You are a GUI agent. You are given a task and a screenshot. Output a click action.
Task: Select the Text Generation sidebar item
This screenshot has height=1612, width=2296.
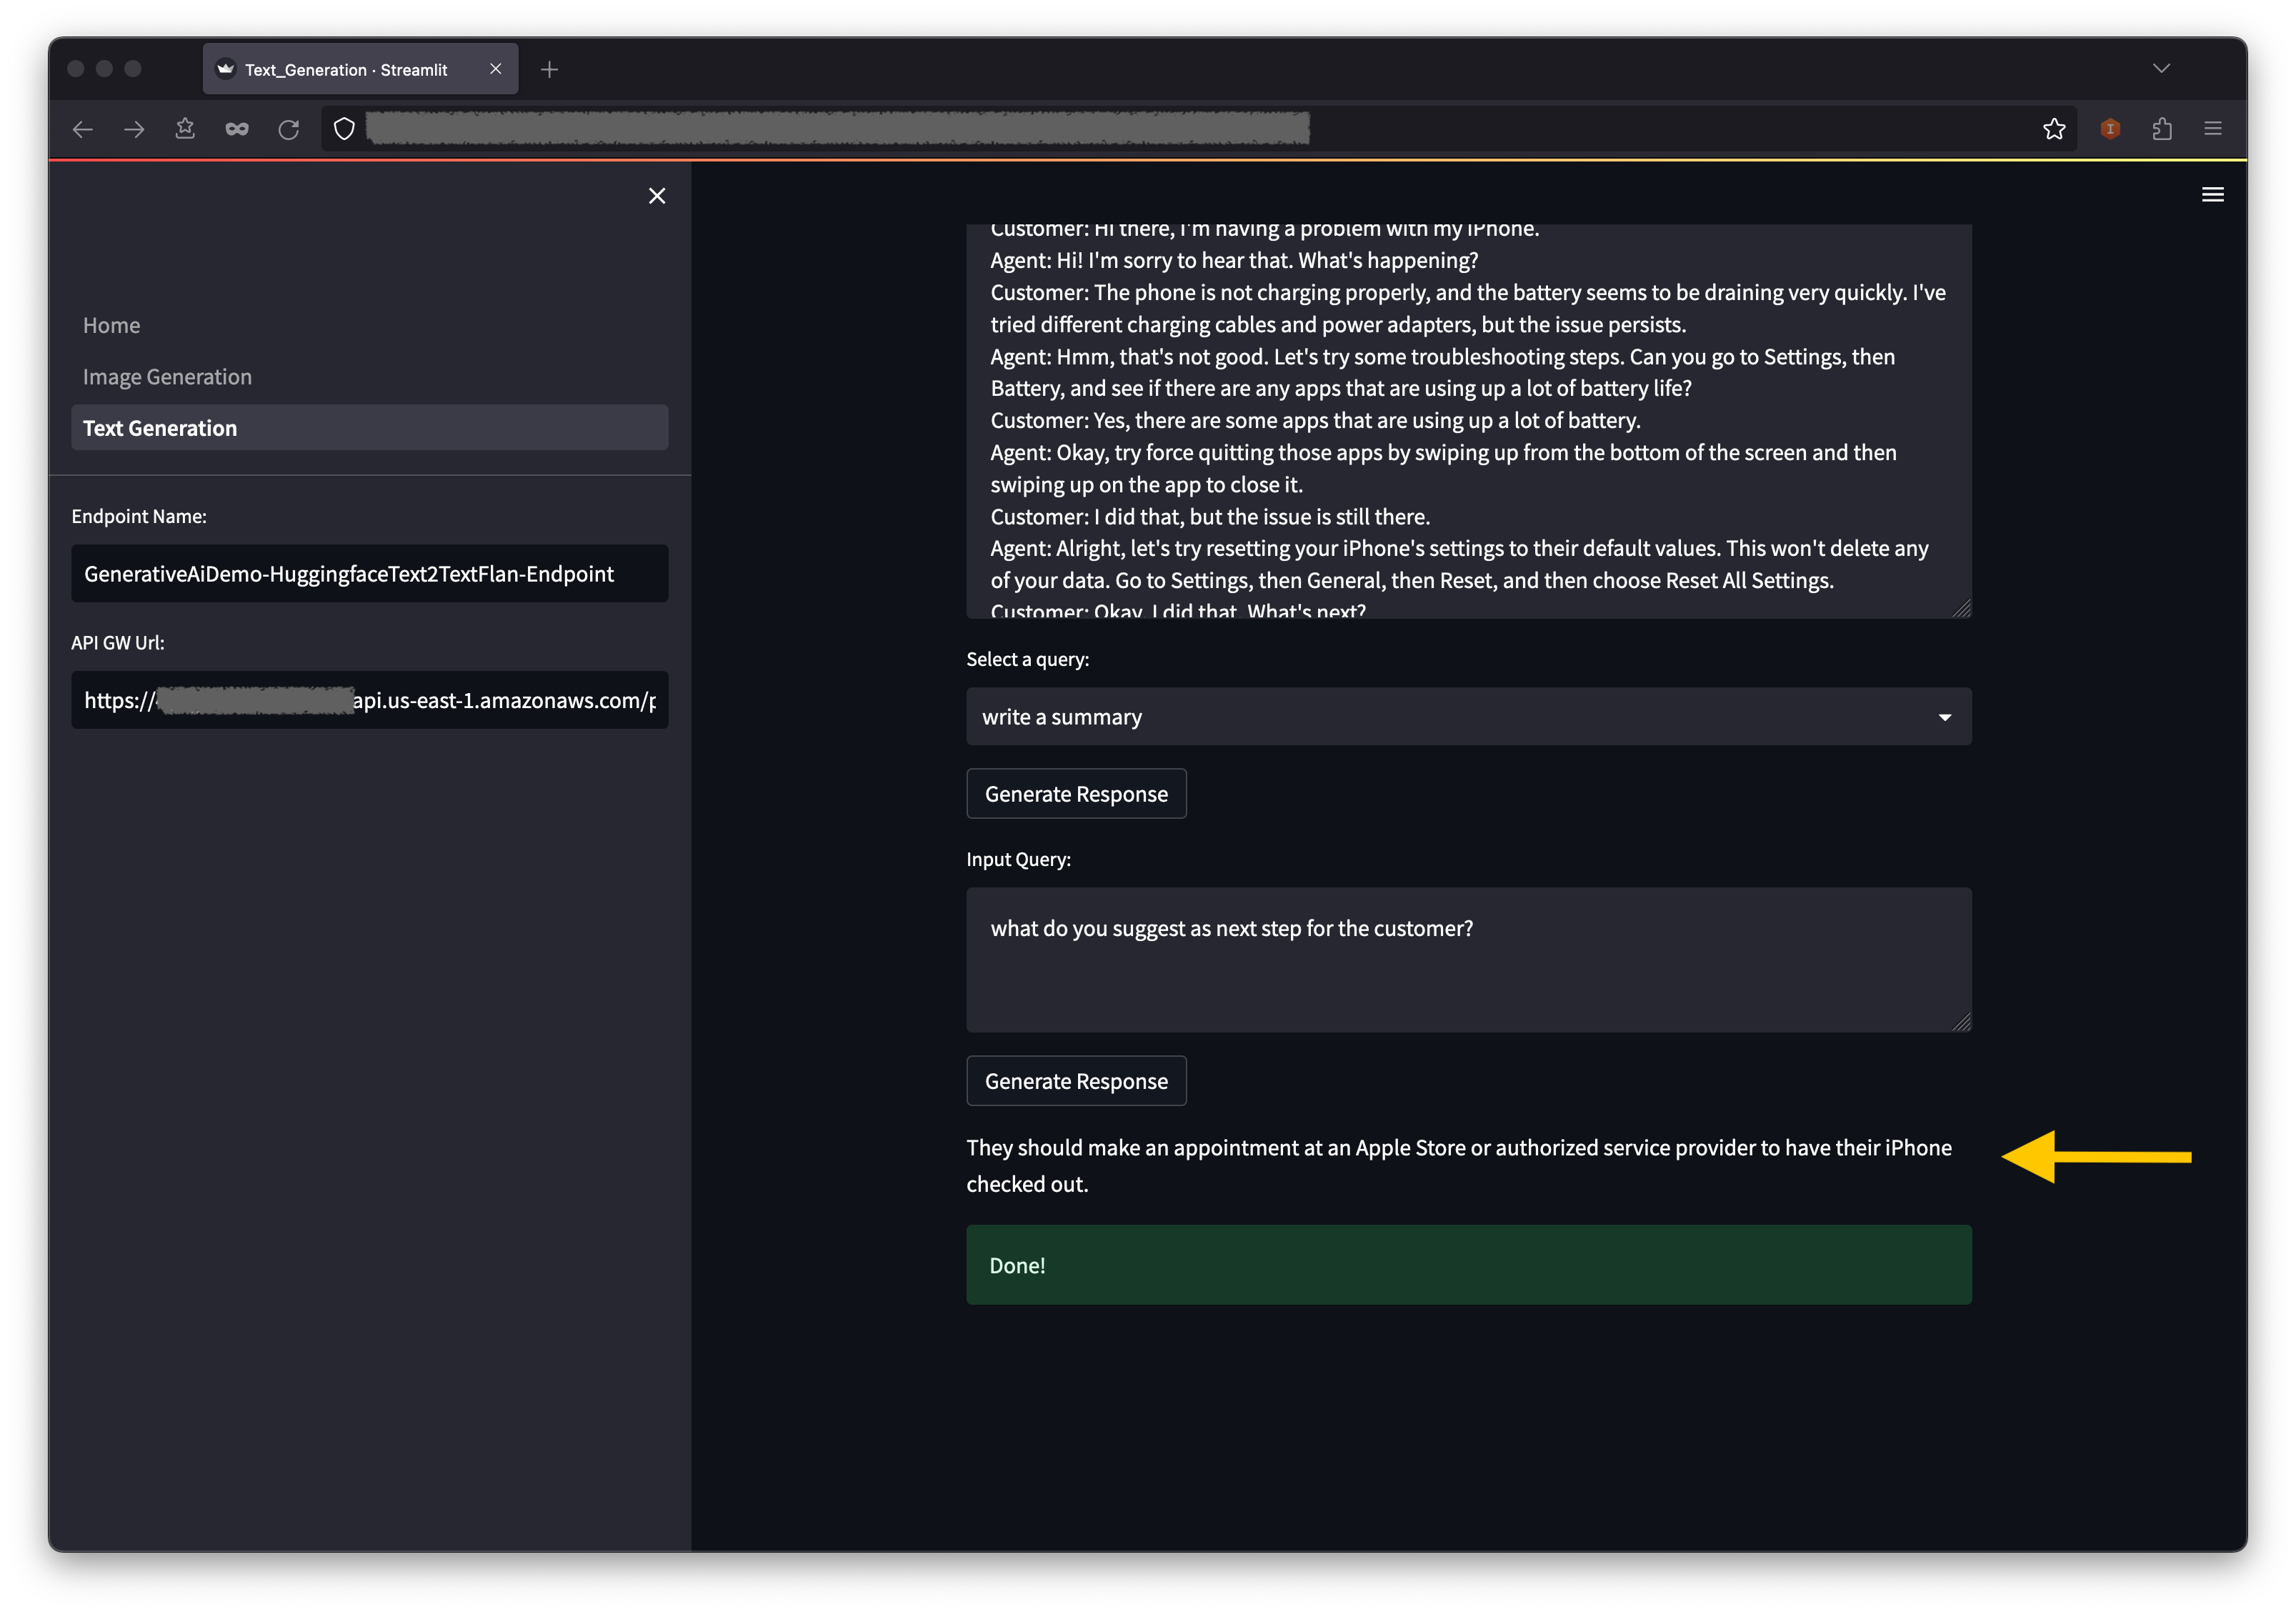[369, 428]
